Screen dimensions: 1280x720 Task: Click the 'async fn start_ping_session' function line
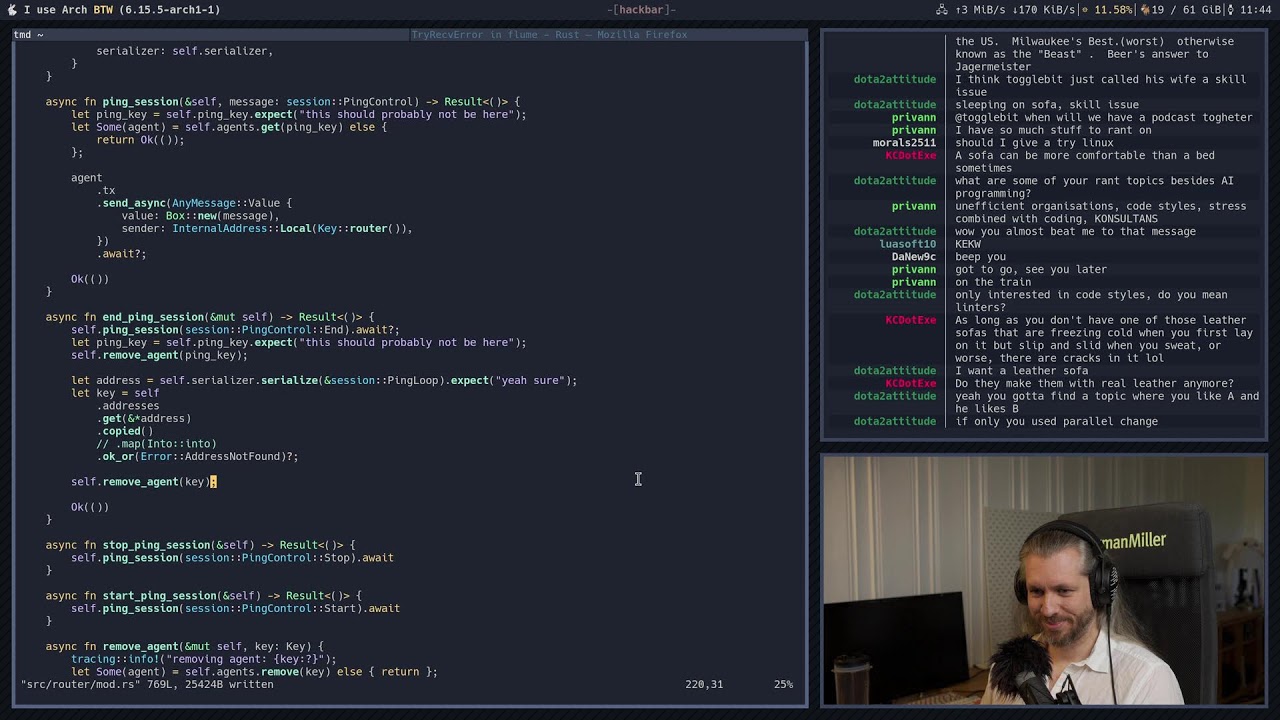pyautogui.click(x=203, y=596)
